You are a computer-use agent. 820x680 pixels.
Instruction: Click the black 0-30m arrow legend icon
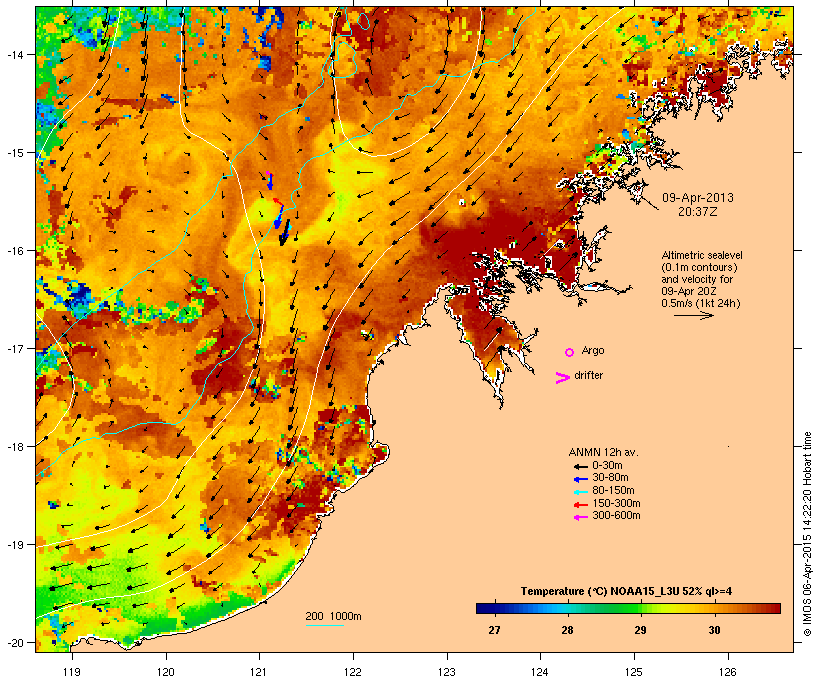(x=580, y=466)
